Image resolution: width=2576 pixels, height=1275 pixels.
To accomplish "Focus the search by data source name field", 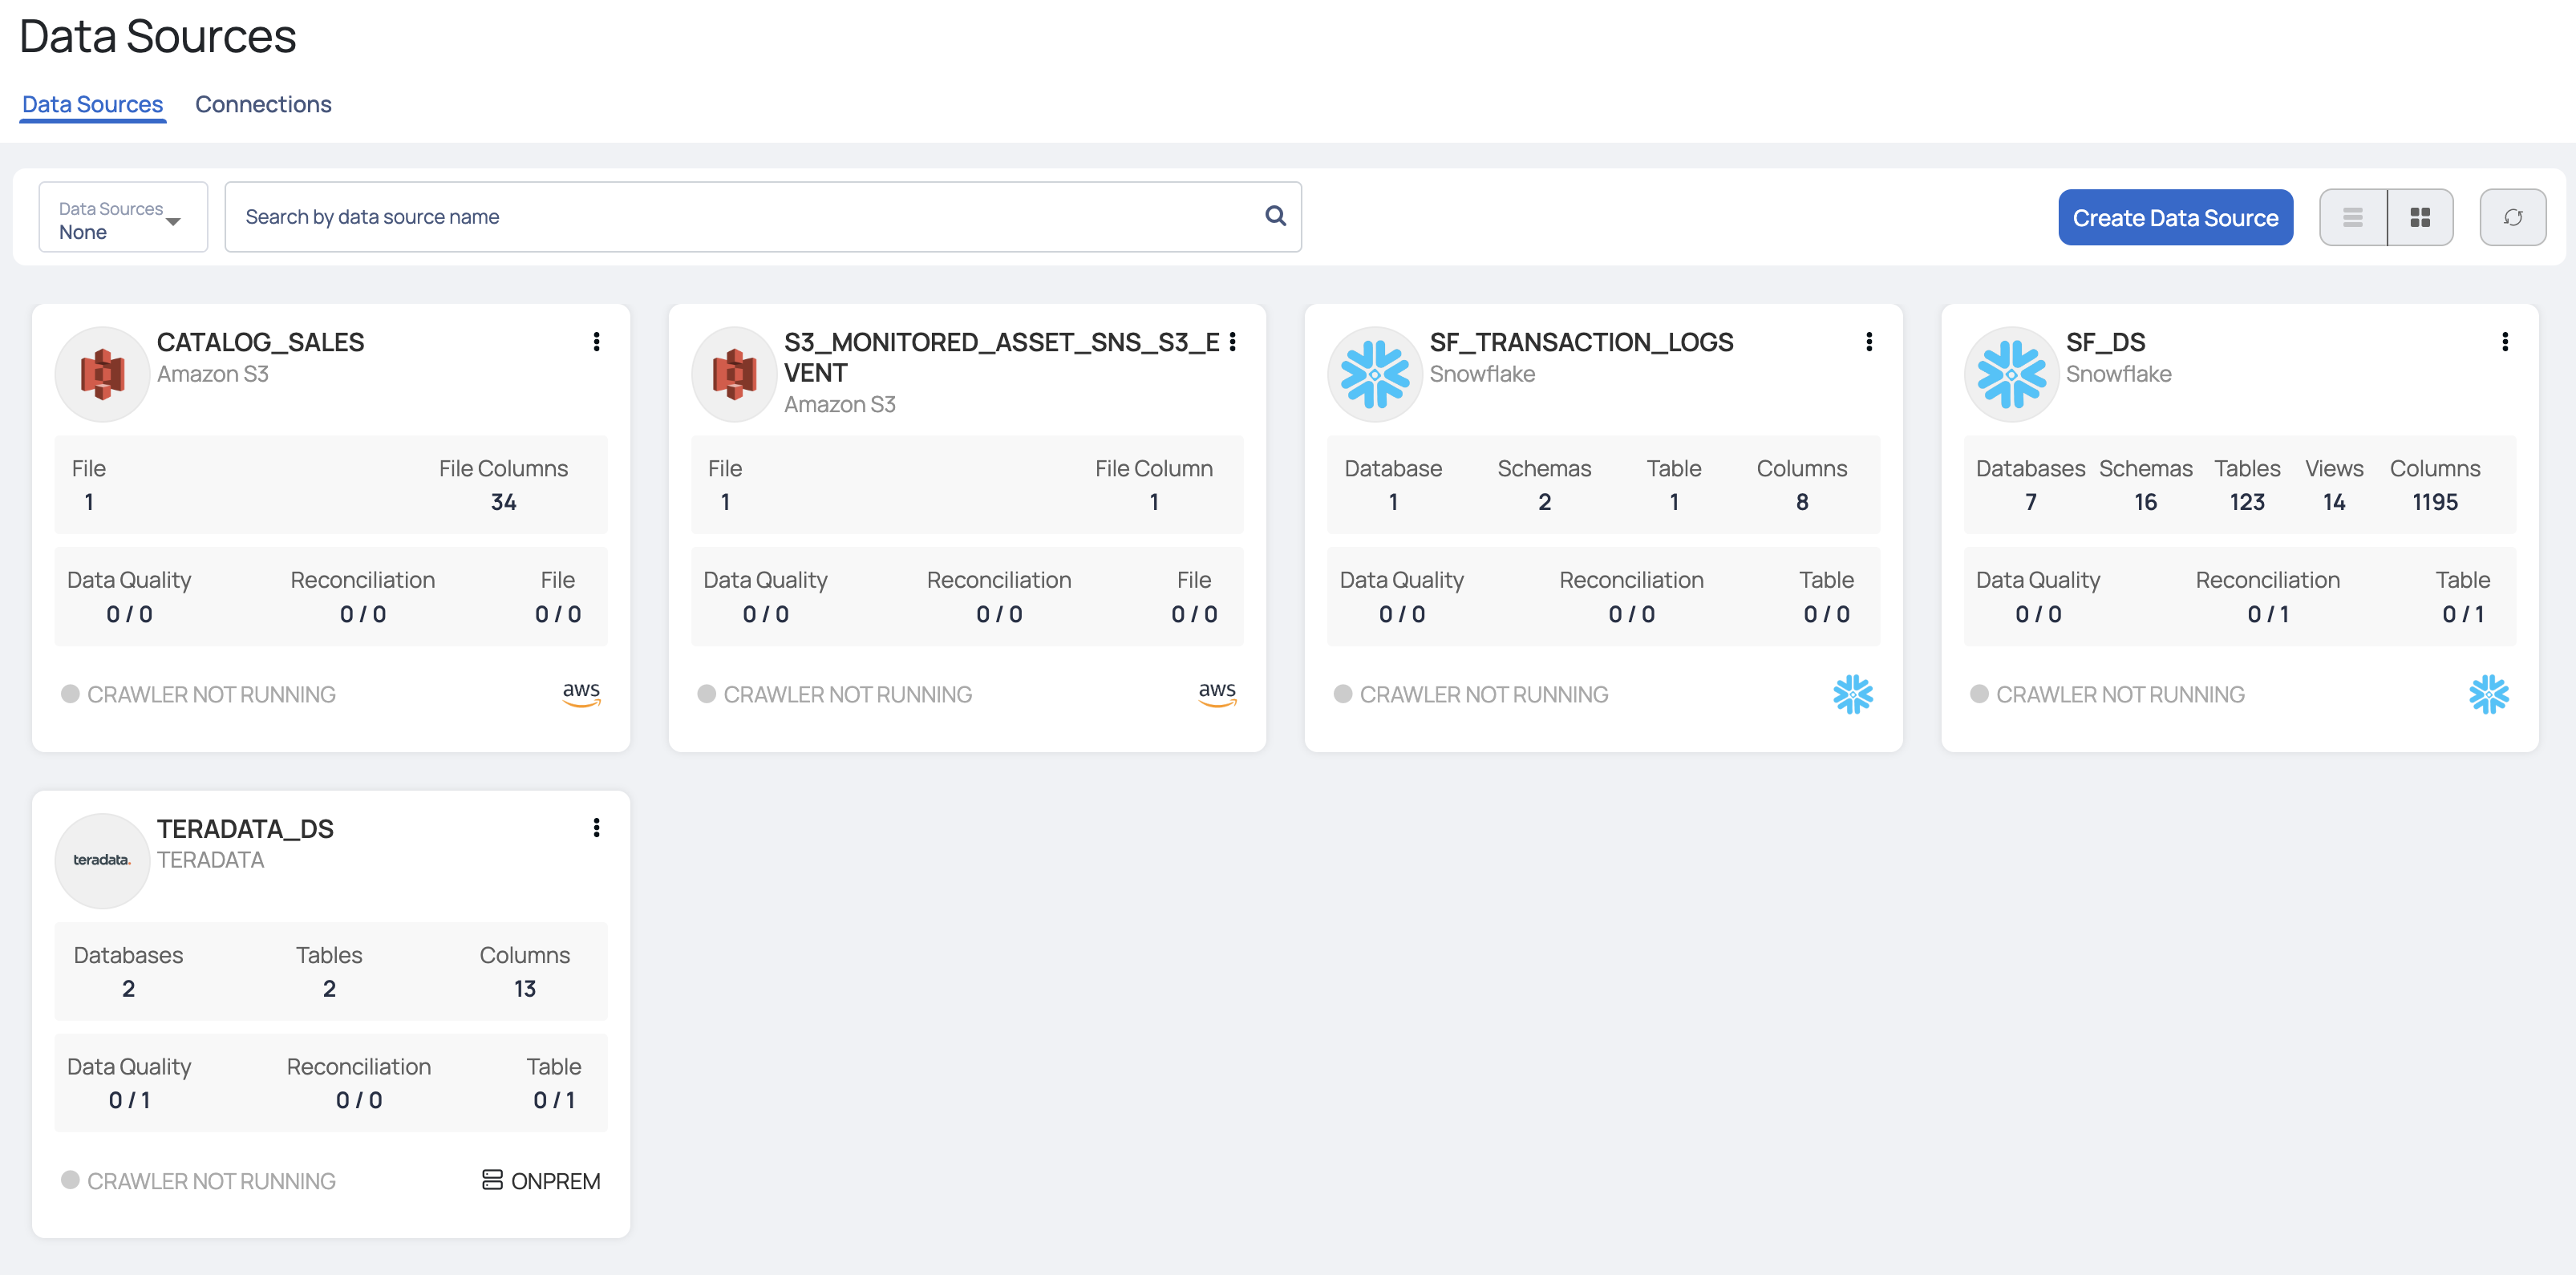I will pyautogui.click(x=740, y=217).
